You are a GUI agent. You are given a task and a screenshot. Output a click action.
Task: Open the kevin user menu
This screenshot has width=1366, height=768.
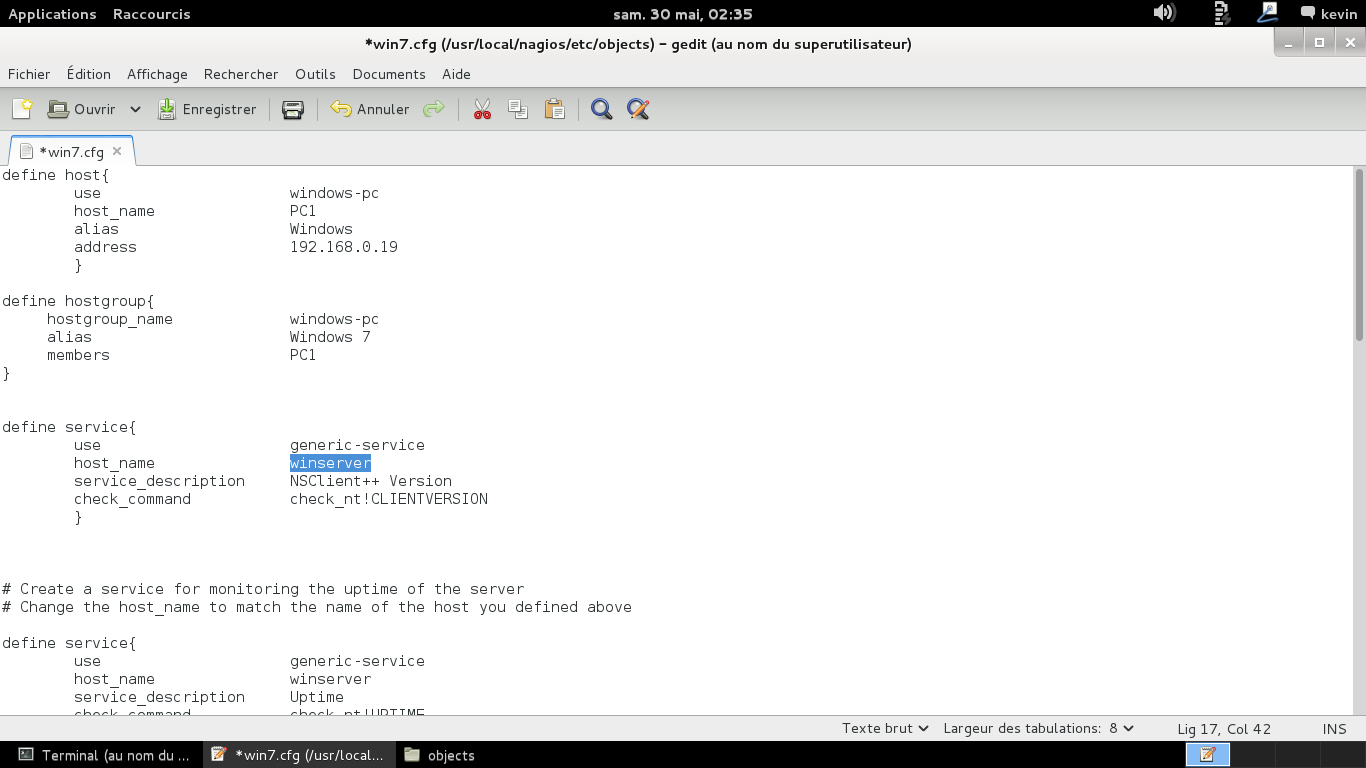click(1328, 14)
